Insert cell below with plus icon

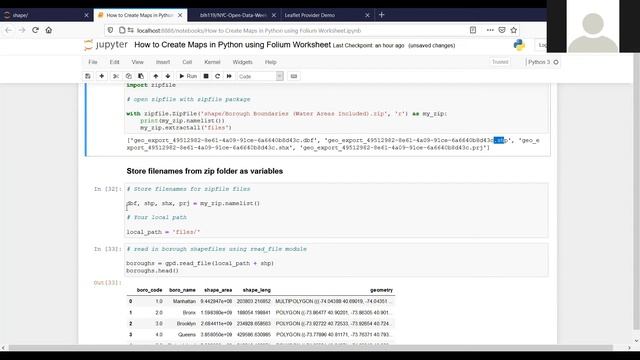pos(102,76)
